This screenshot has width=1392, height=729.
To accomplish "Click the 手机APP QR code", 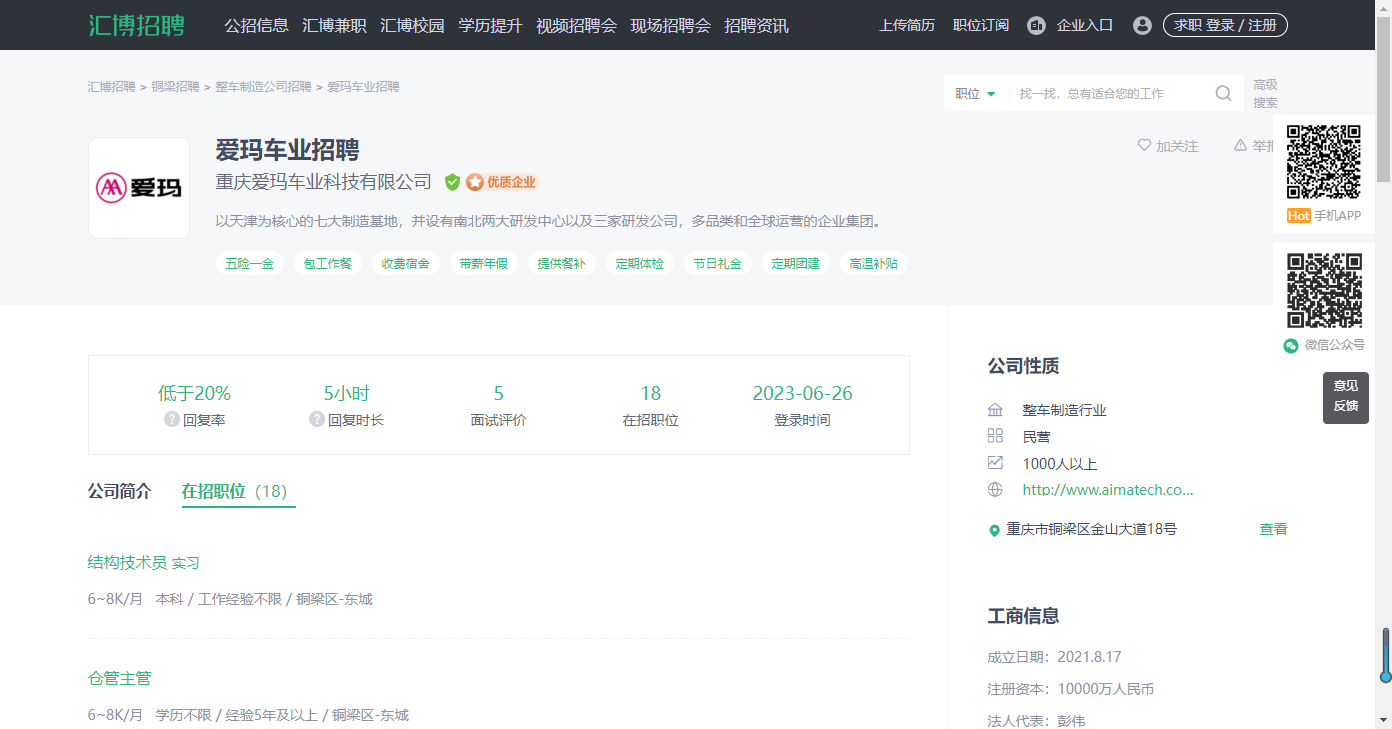I will point(1323,162).
